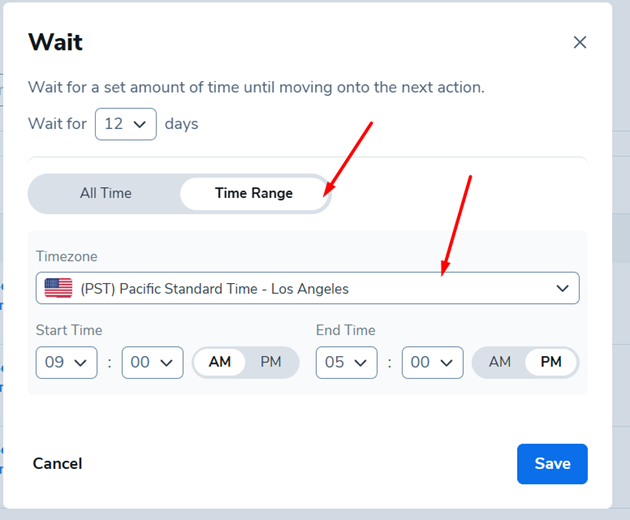Click the US flag icon in Timezone
The height and width of the screenshot is (520, 630).
(x=59, y=289)
